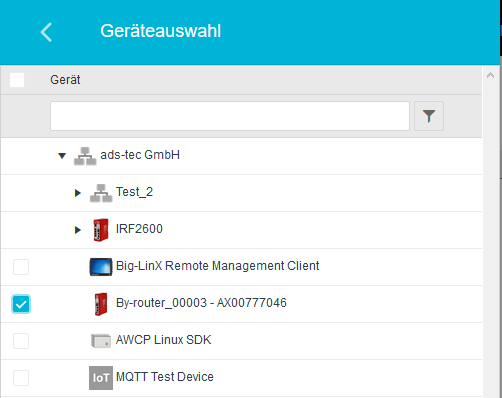This screenshot has height=398, width=502.
Task: Click the MQTT Test Device text
Action: 165,377
